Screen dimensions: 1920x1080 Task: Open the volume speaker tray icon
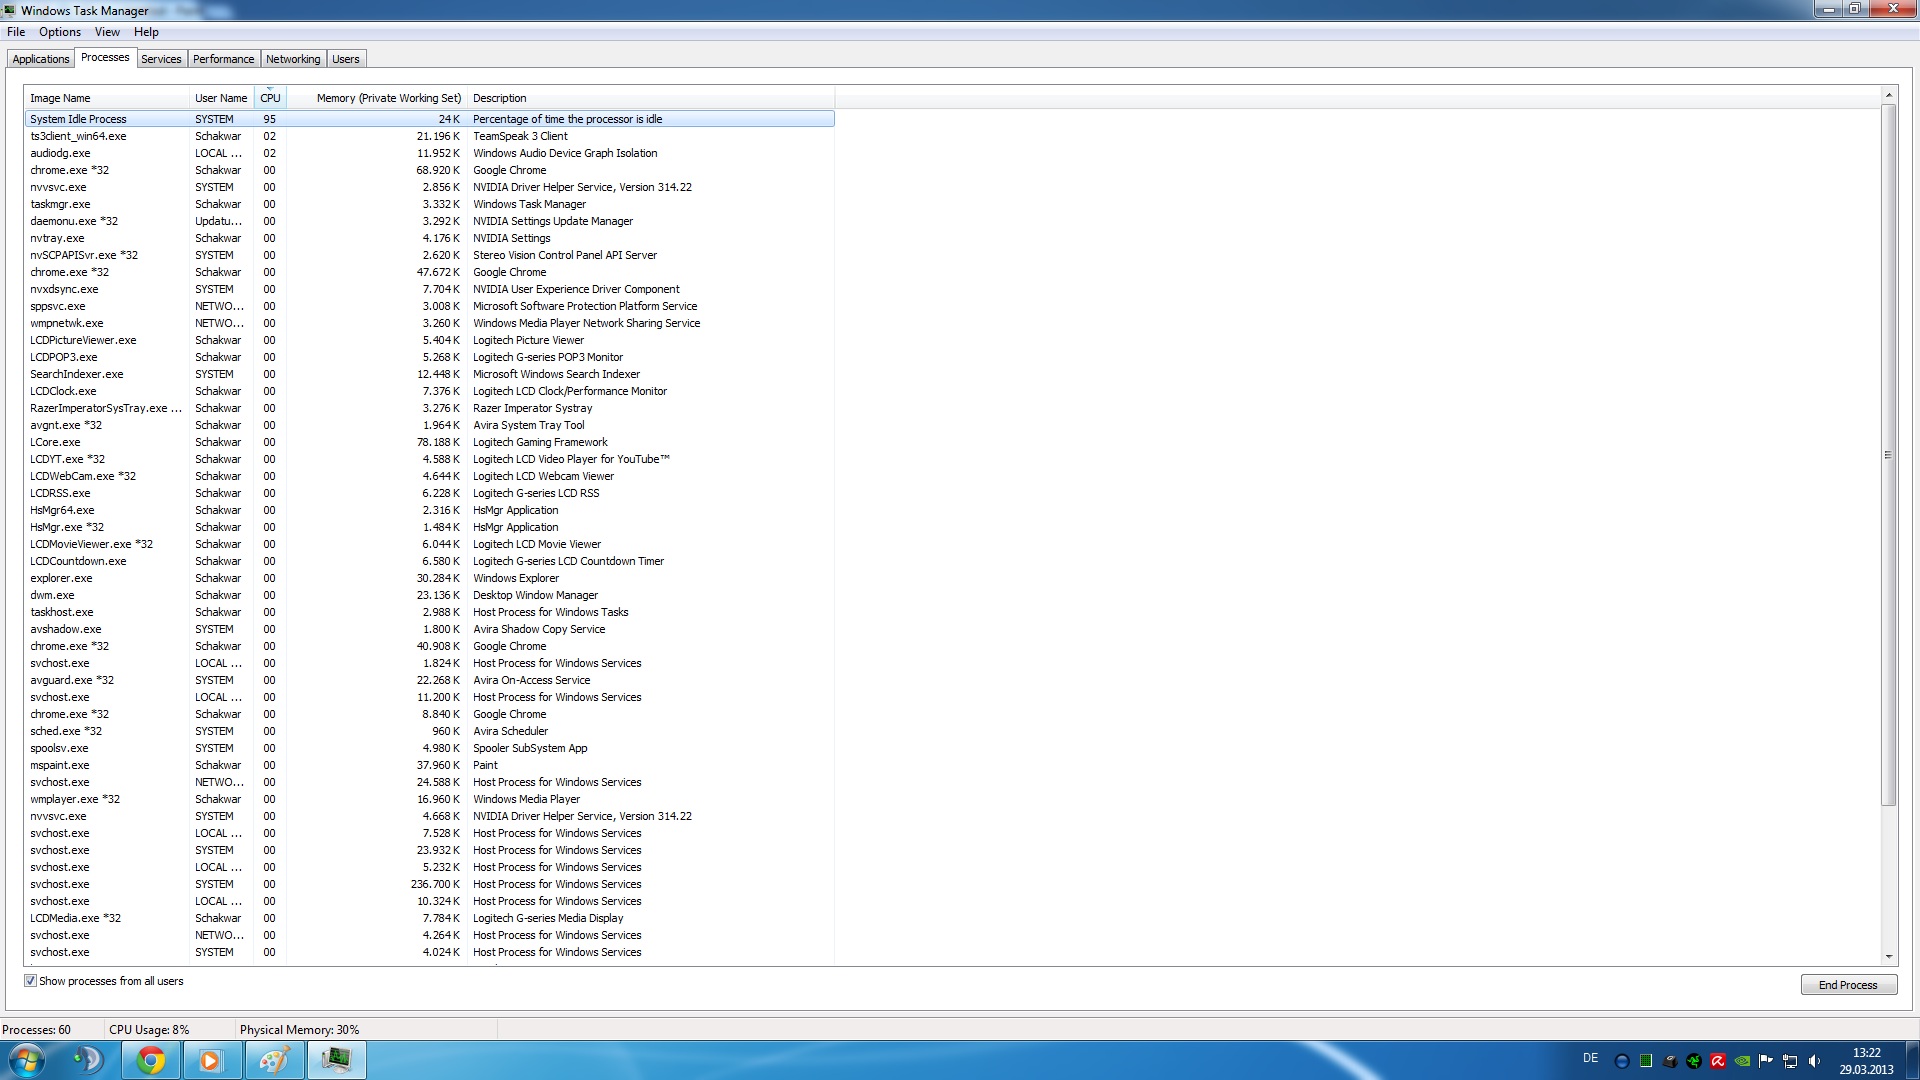point(1814,1061)
